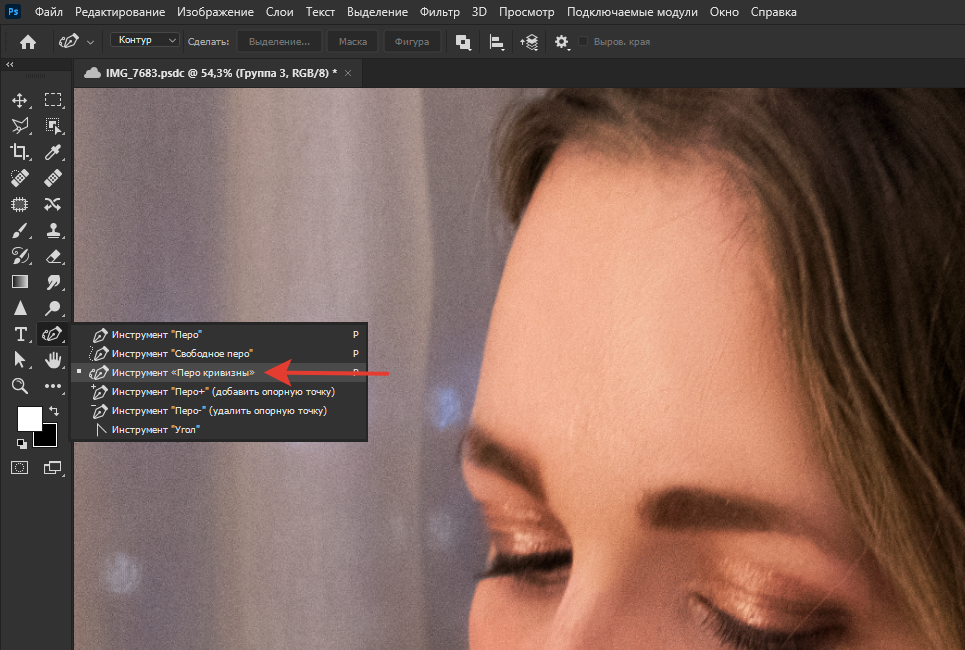Click the Curvature Pen tool in toolbox
This screenshot has height=650, width=965.
(52, 334)
